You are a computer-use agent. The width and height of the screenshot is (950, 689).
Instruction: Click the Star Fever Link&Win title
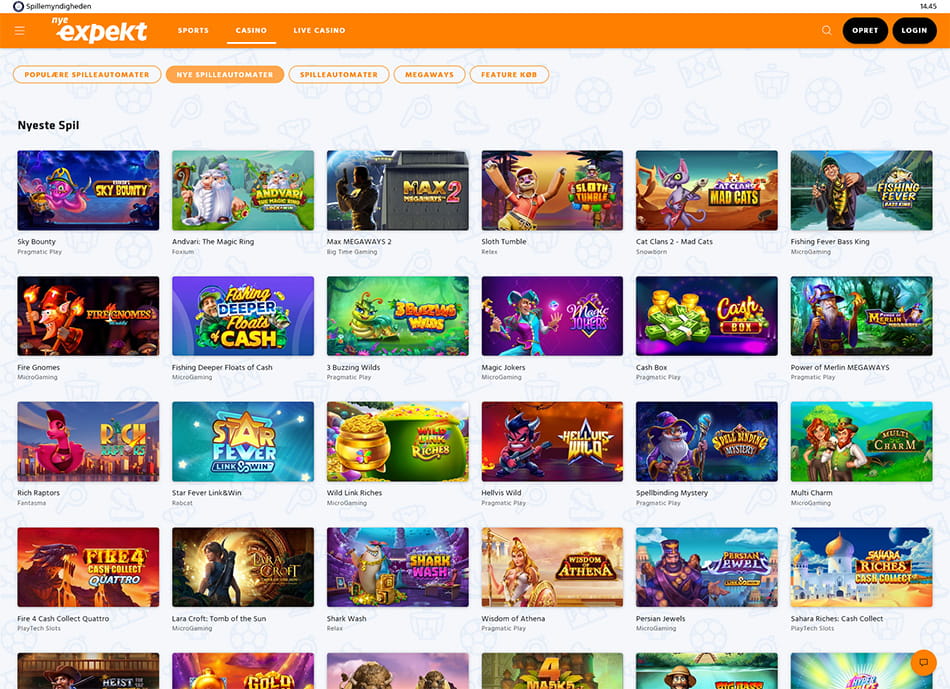(x=206, y=493)
